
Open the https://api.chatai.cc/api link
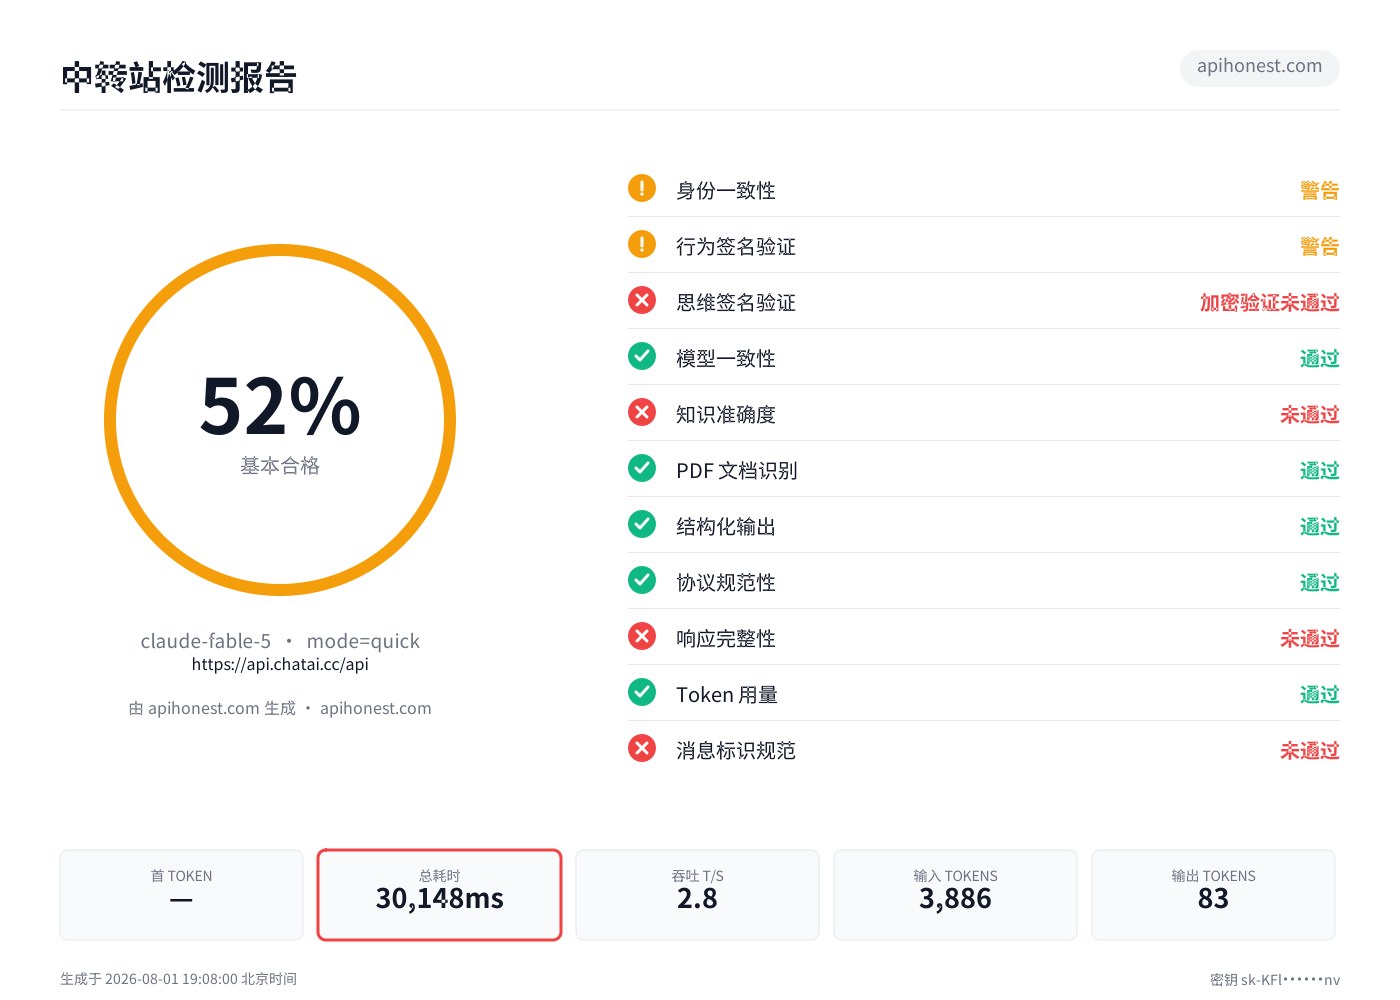point(280,664)
